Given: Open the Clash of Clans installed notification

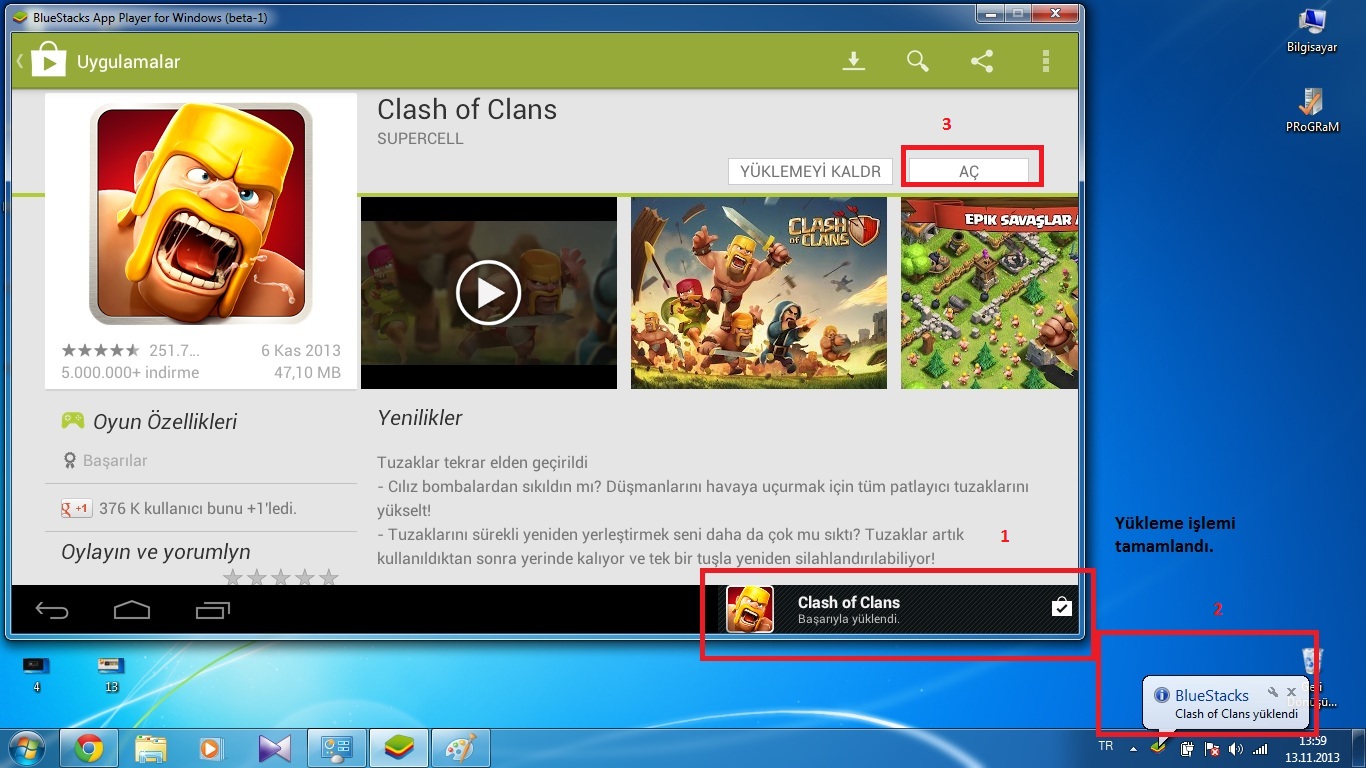Looking at the screenshot, I should (898, 609).
